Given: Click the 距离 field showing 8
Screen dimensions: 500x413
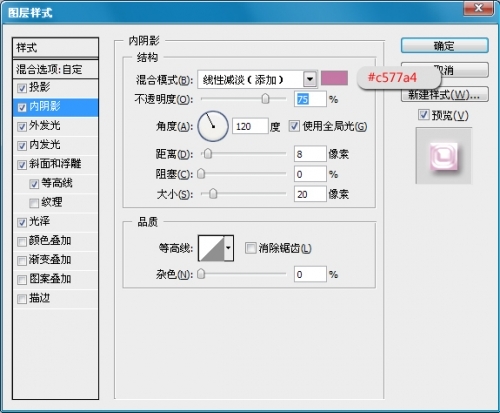Looking at the screenshot, I should (310, 154).
